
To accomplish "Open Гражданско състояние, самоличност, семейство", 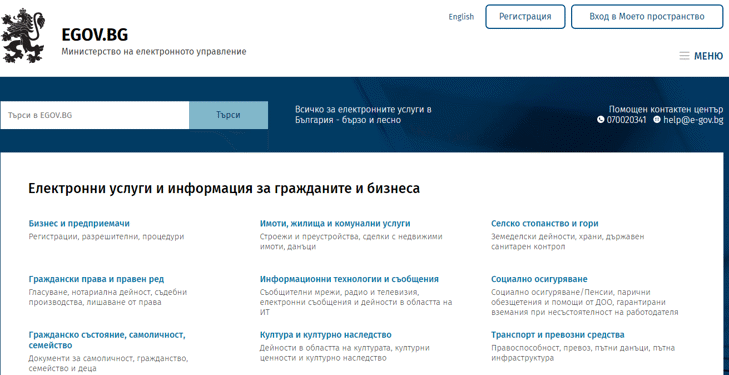I will coord(107,340).
